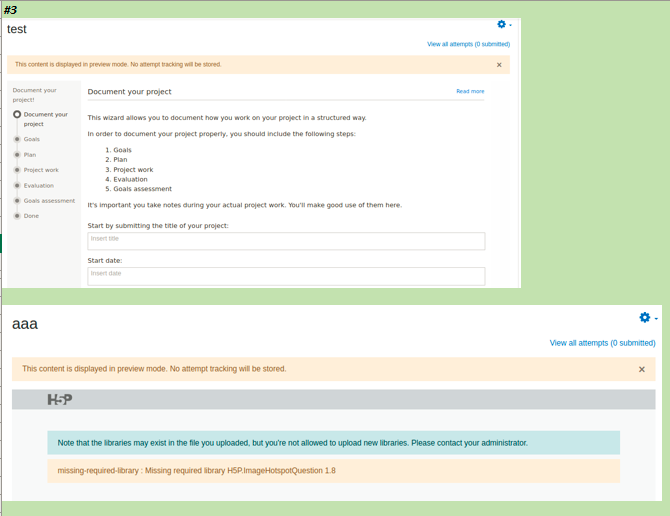
Task: Click the H5P logo in grey header
Action: (x=60, y=399)
